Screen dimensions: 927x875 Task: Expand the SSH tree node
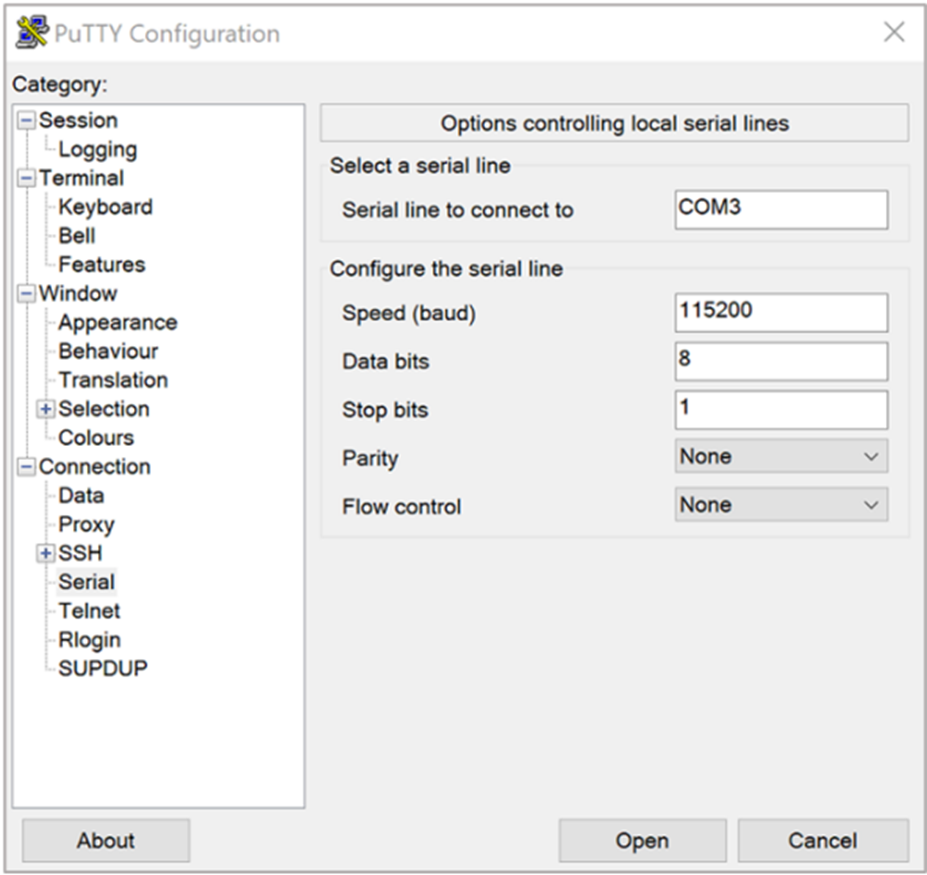[x=46, y=553]
